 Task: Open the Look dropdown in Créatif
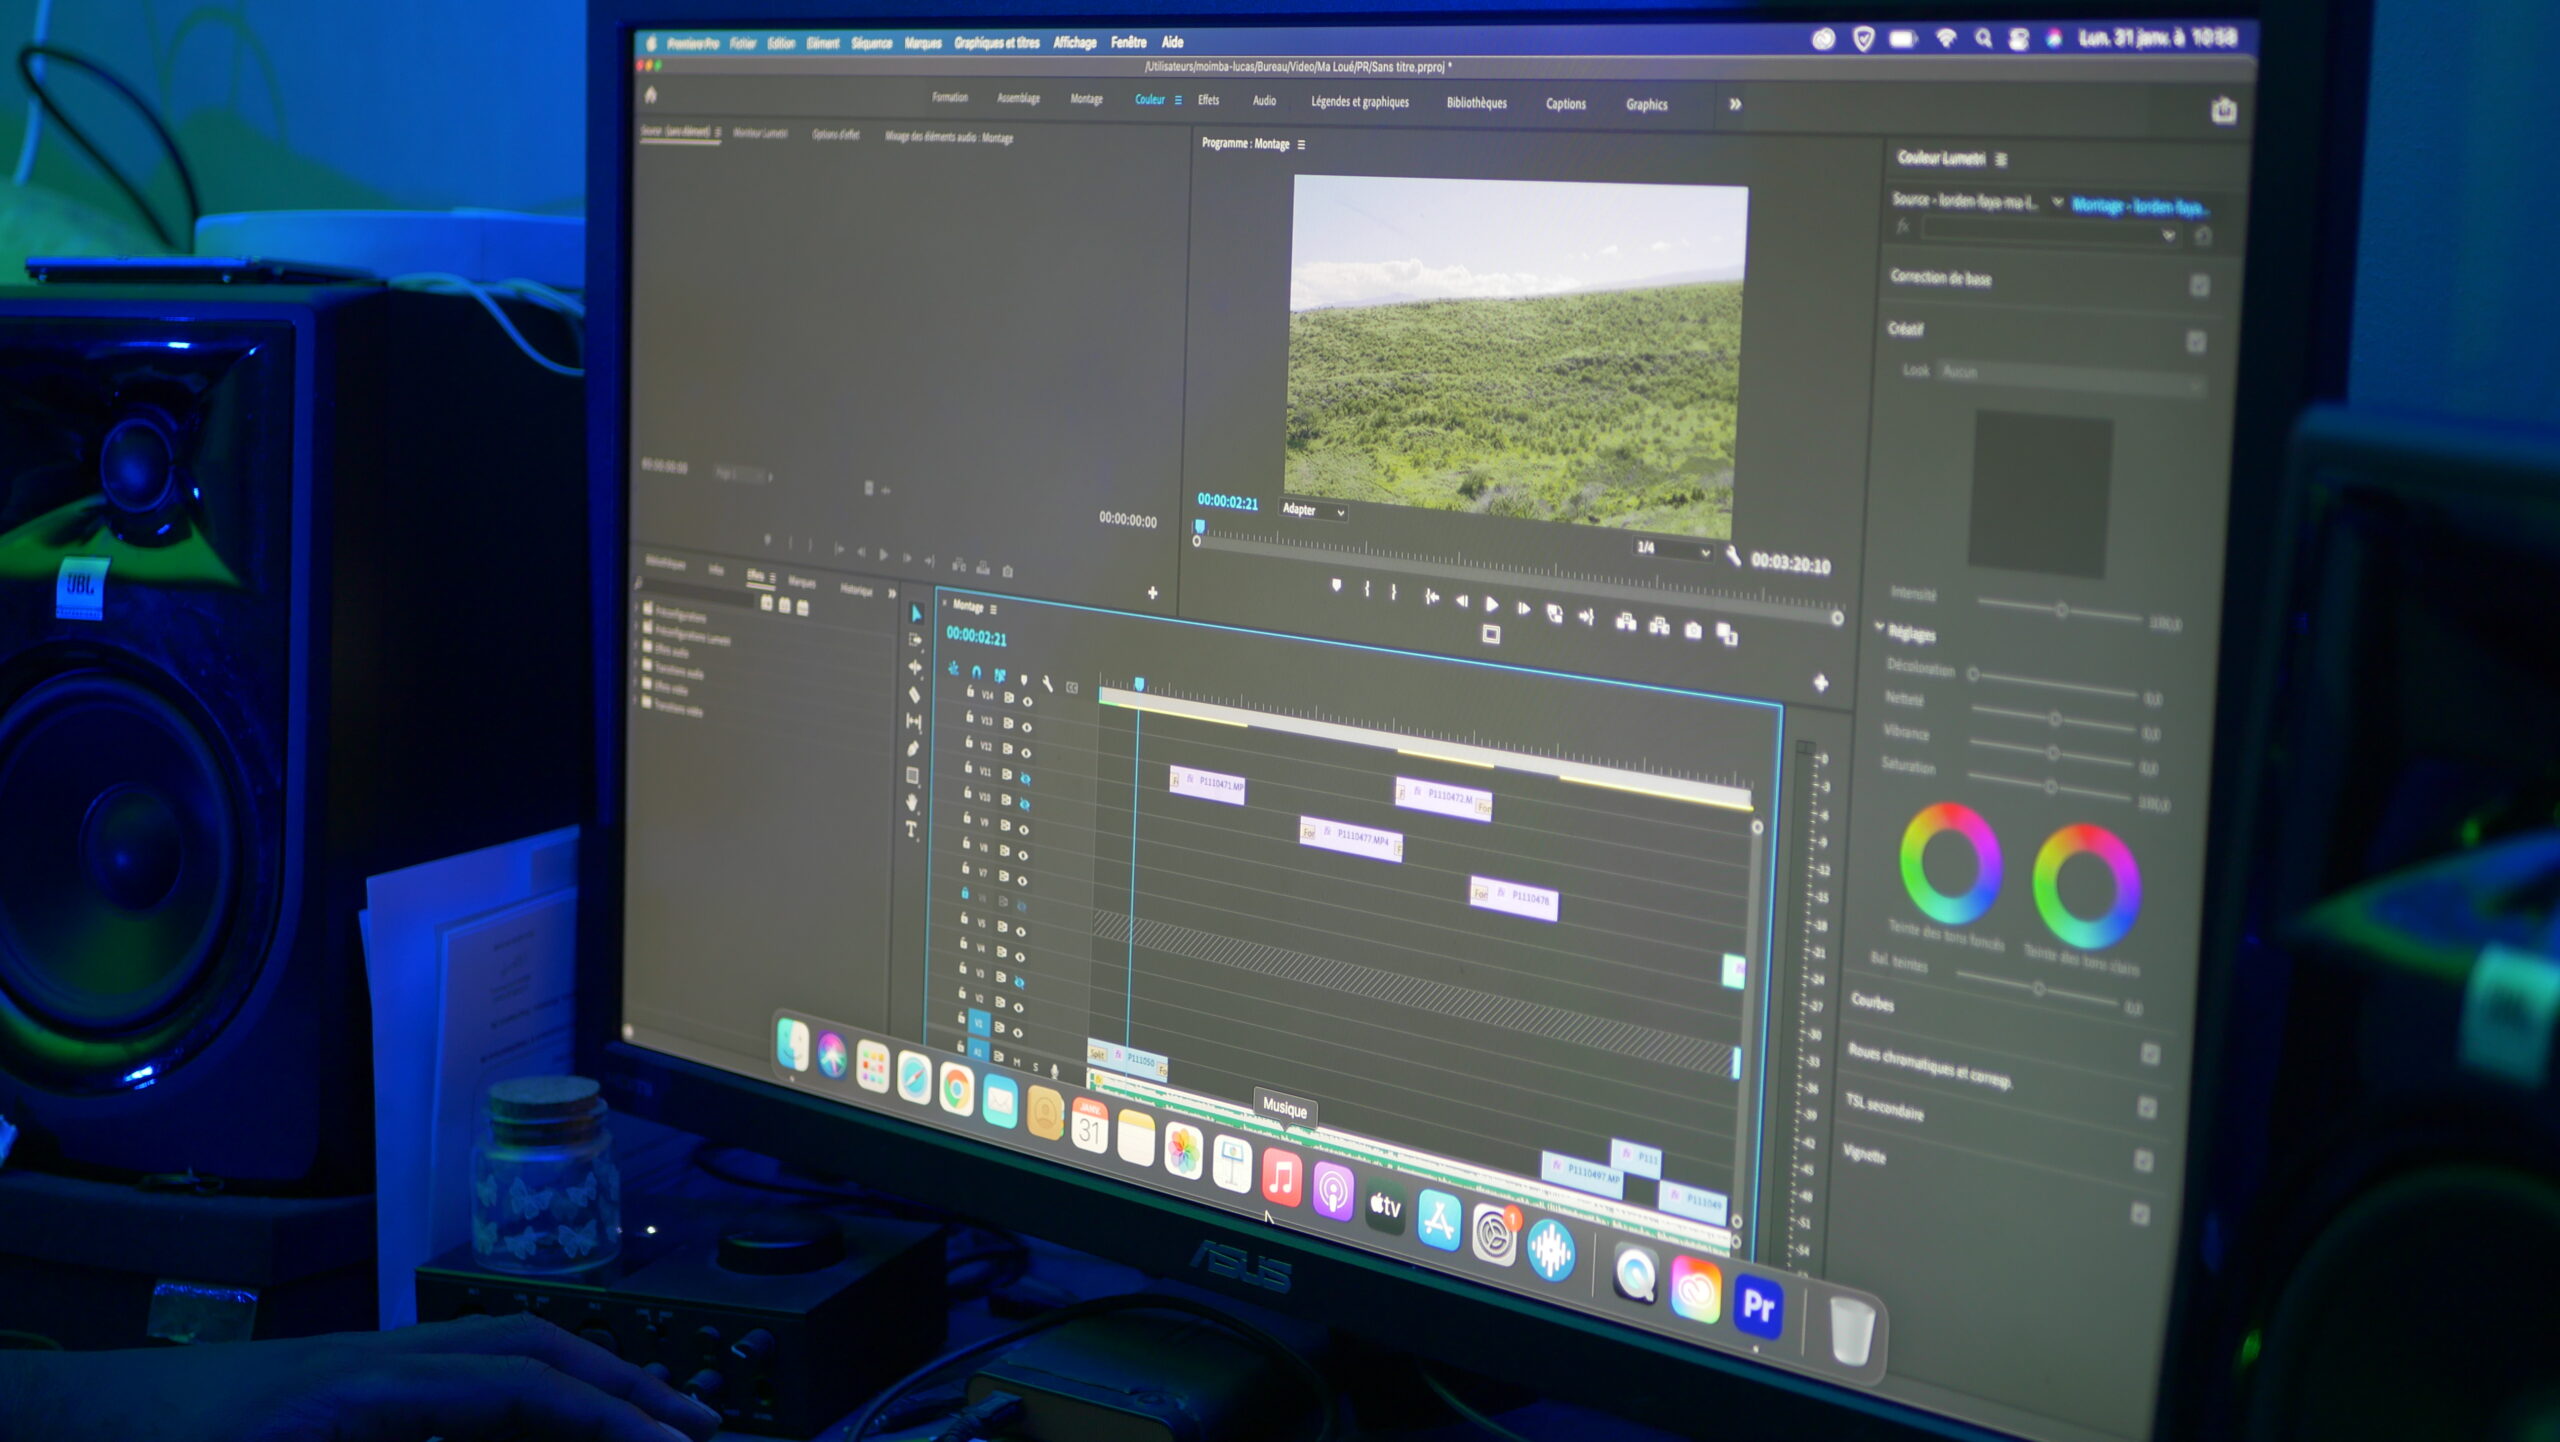pos(2071,378)
